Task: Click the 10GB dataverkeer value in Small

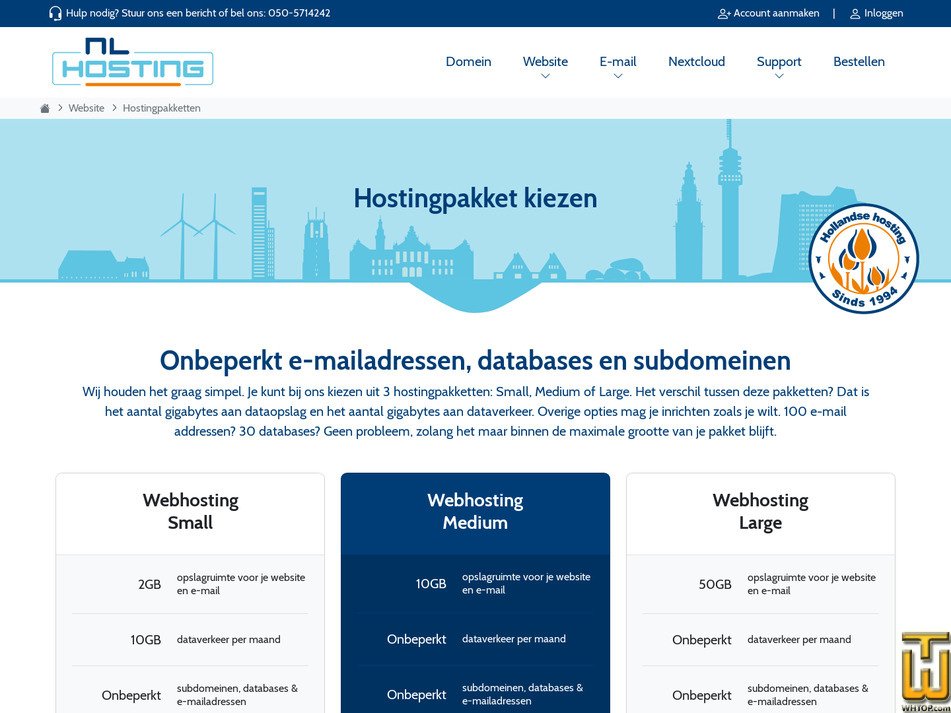Action: point(146,640)
